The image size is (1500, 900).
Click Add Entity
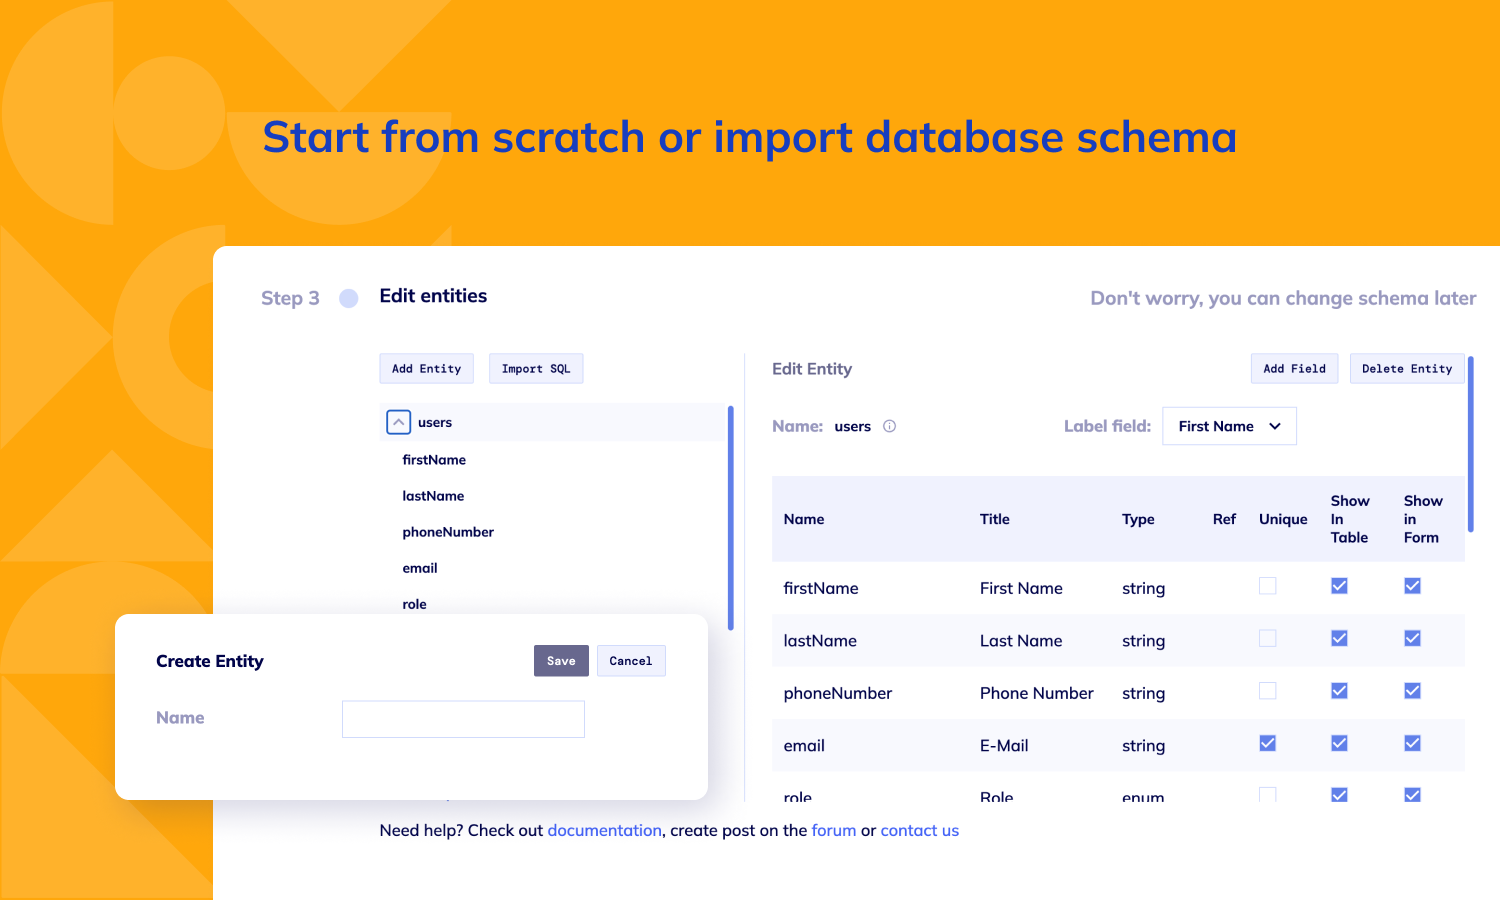click(426, 368)
